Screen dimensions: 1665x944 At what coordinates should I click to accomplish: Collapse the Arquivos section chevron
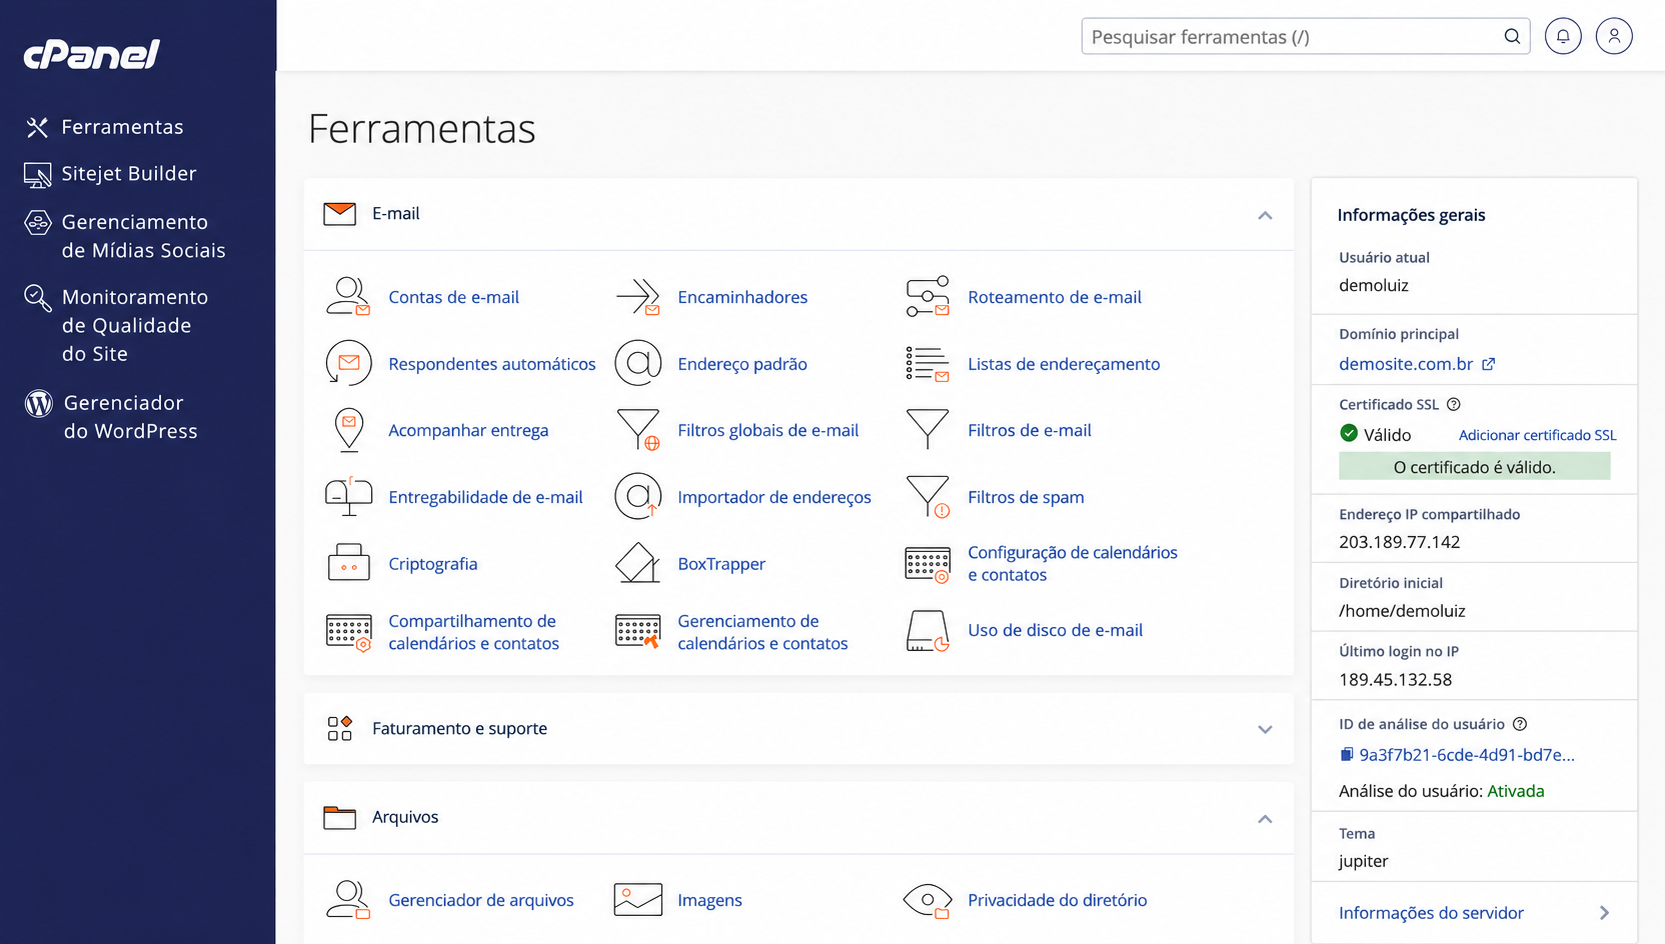point(1265,819)
